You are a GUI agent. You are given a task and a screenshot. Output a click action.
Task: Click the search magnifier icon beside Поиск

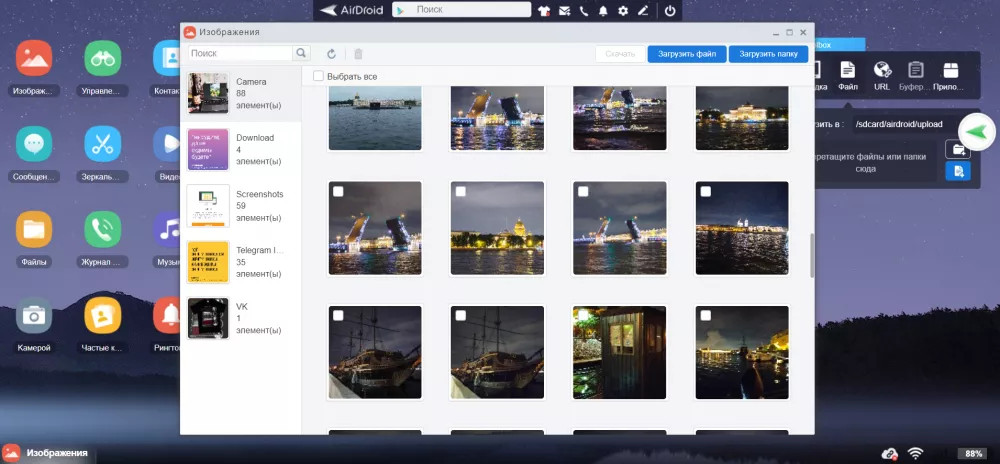[x=301, y=53]
